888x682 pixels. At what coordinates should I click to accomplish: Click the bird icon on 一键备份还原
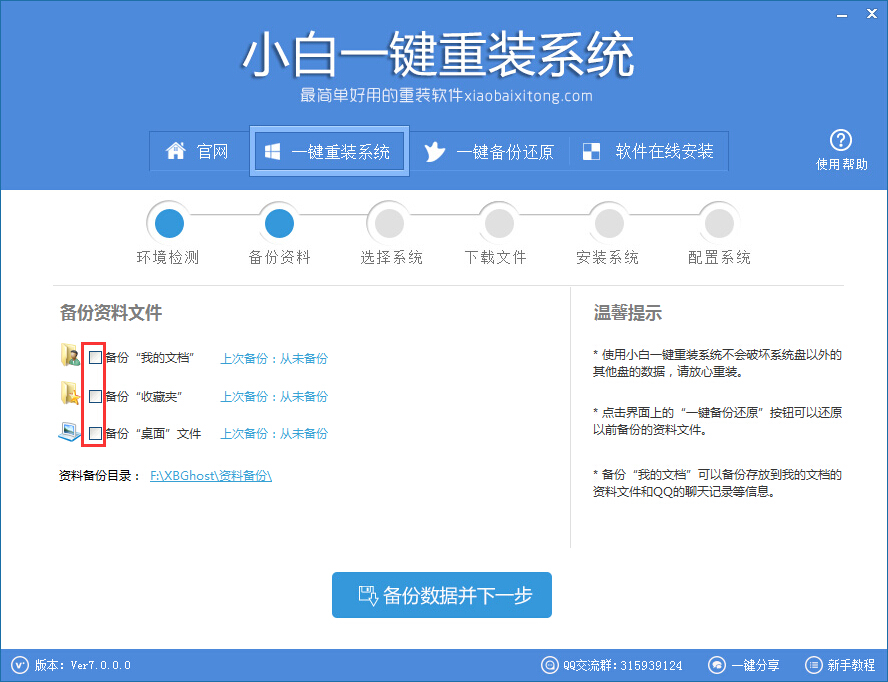[434, 151]
